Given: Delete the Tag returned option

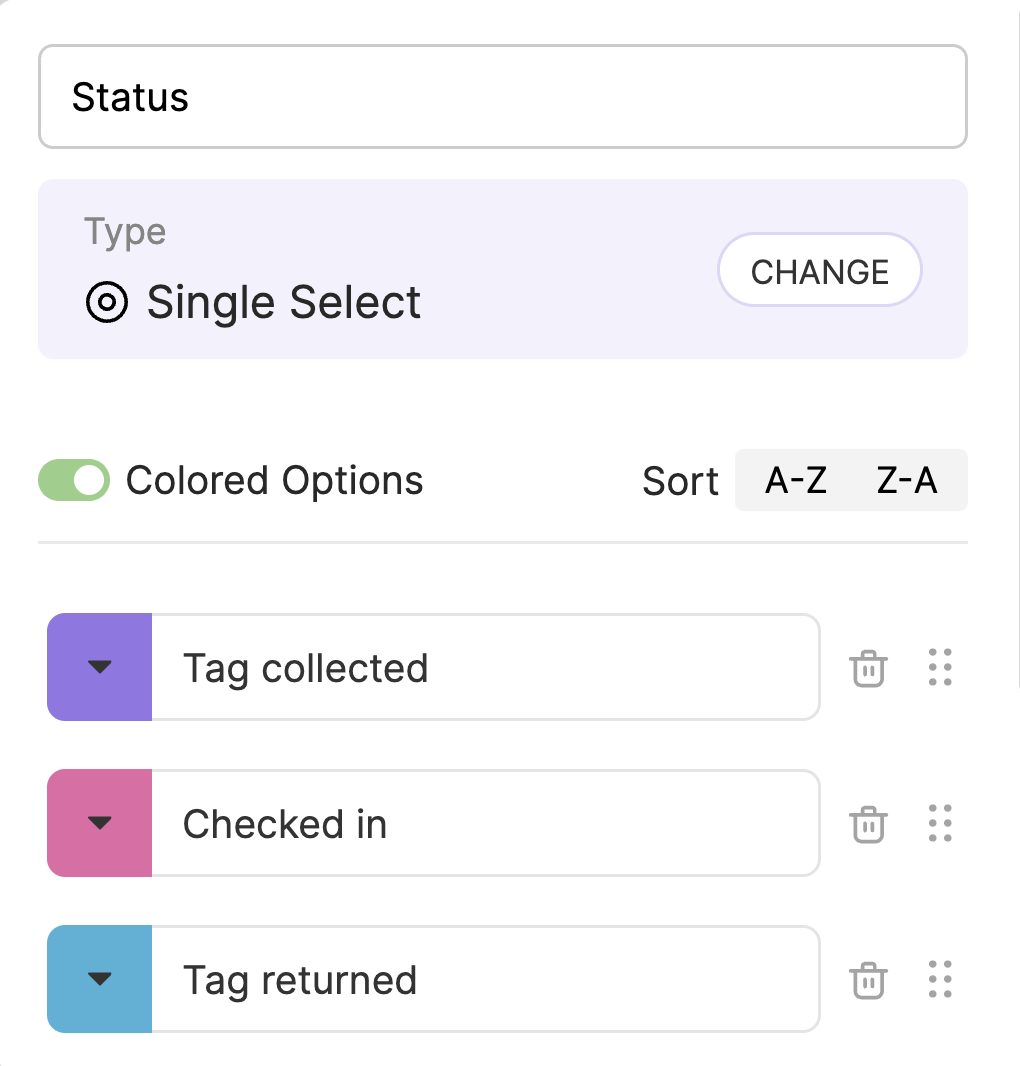Looking at the screenshot, I should (x=868, y=980).
